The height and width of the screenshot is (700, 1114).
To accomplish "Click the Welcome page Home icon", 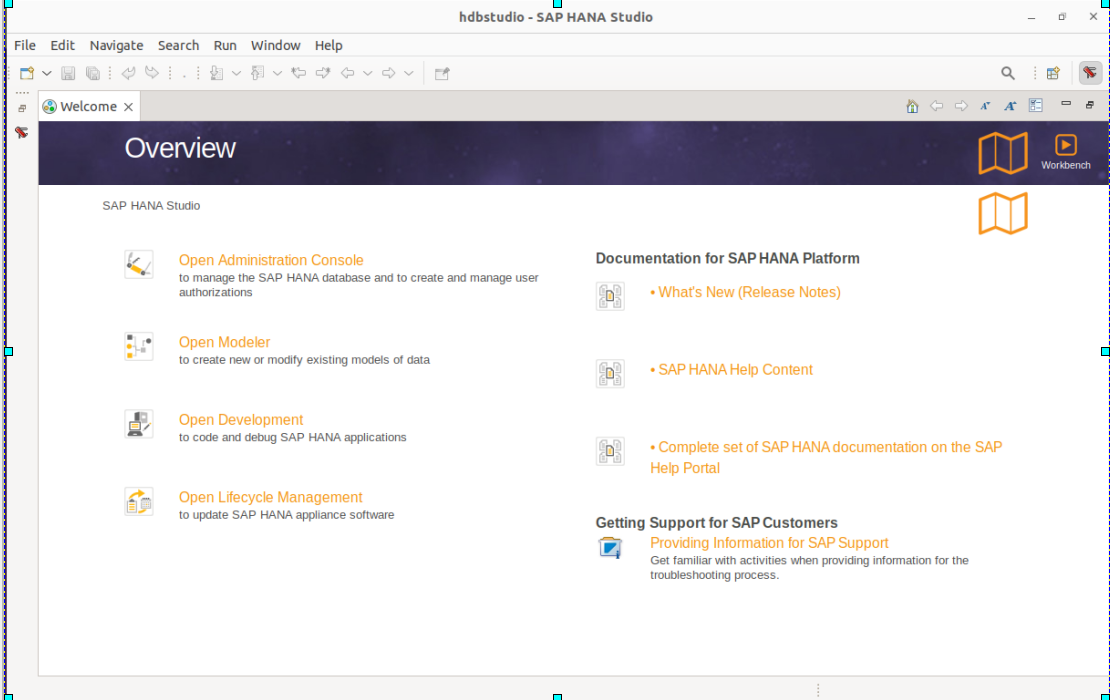I will (912, 106).
